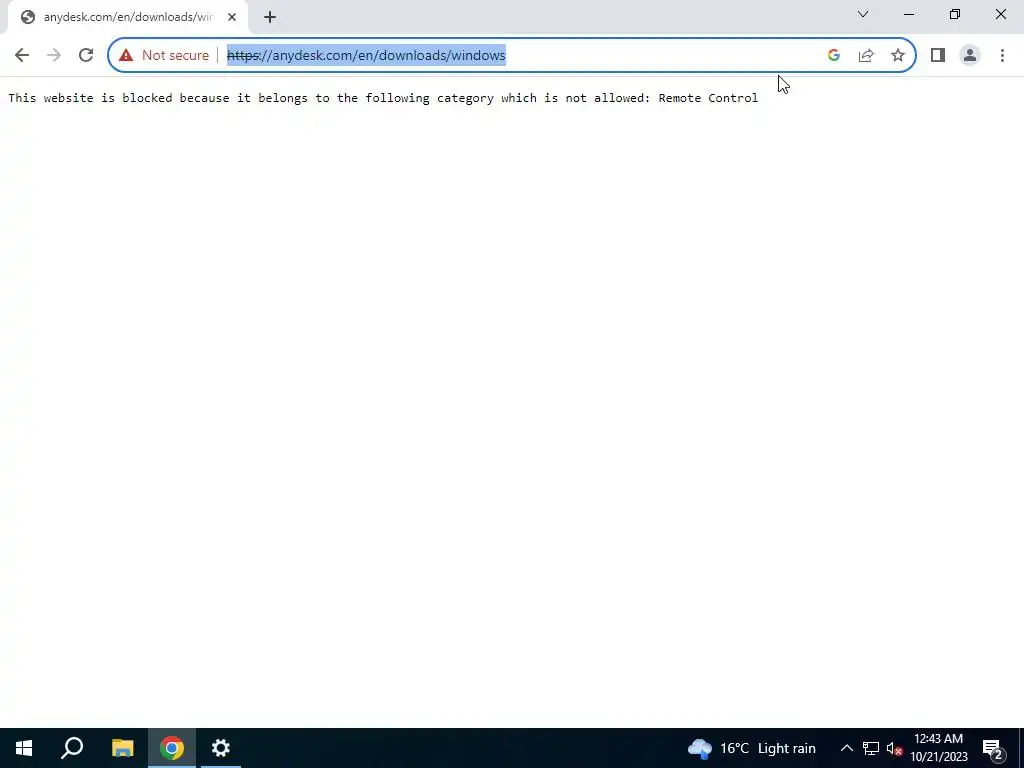Image resolution: width=1024 pixels, height=768 pixels.
Task: Open the notification center icon
Action: click(x=993, y=748)
